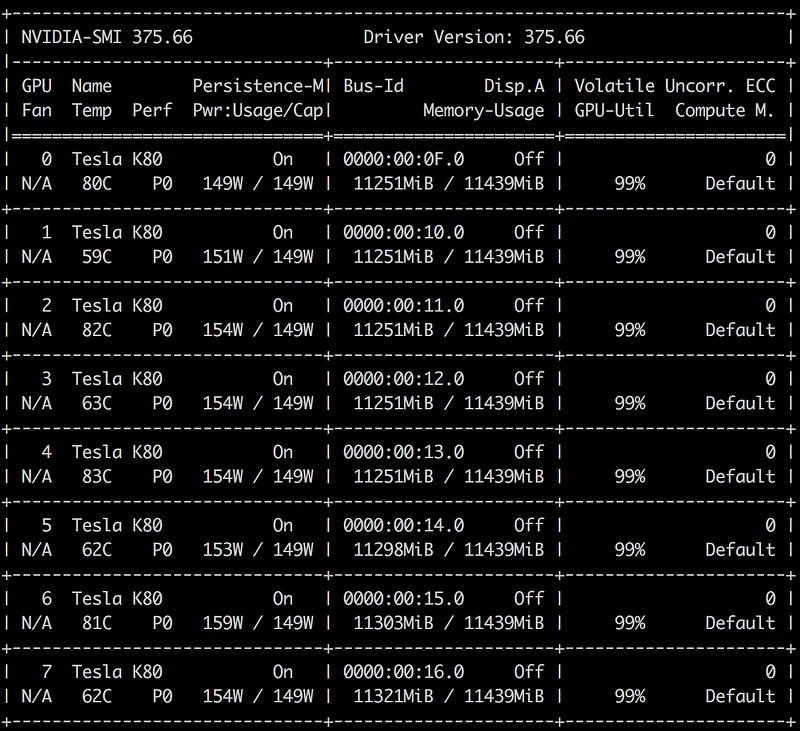The width and height of the screenshot is (800, 731).
Task: Click bus ID "0000:00:13.0"
Action: click(404, 452)
